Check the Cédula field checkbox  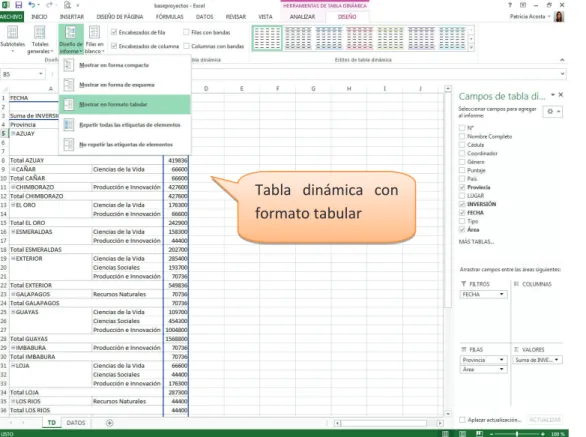pos(462,145)
